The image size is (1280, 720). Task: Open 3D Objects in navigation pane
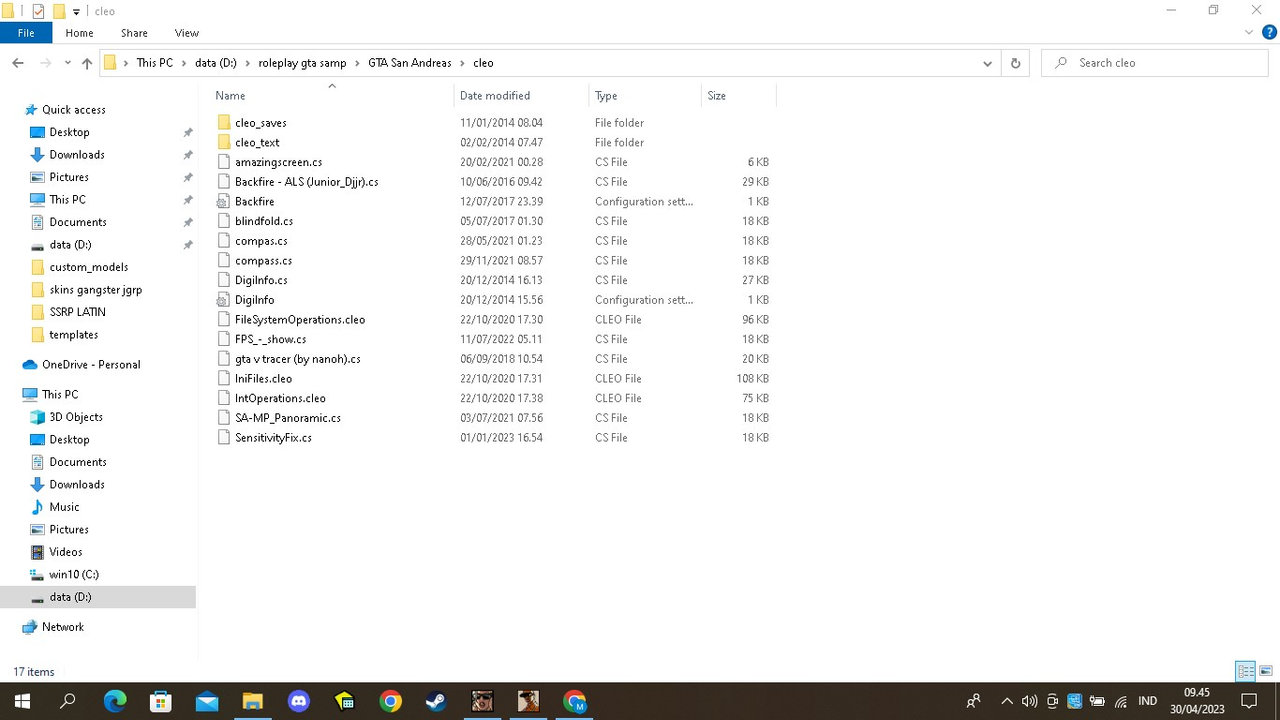click(x=76, y=417)
